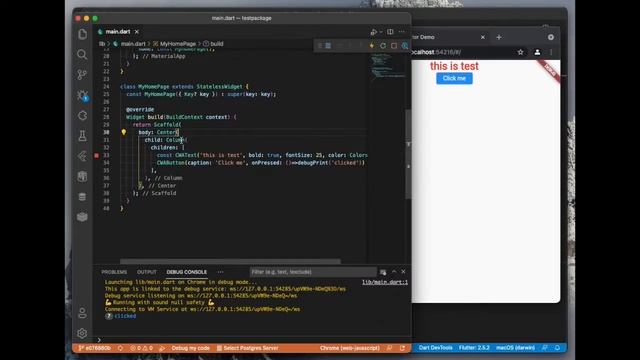The width and height of the screenshot is (640, 360).
Task: Choose the Chrome (web-javascript) device in the status bar
Action: (350, 348)
